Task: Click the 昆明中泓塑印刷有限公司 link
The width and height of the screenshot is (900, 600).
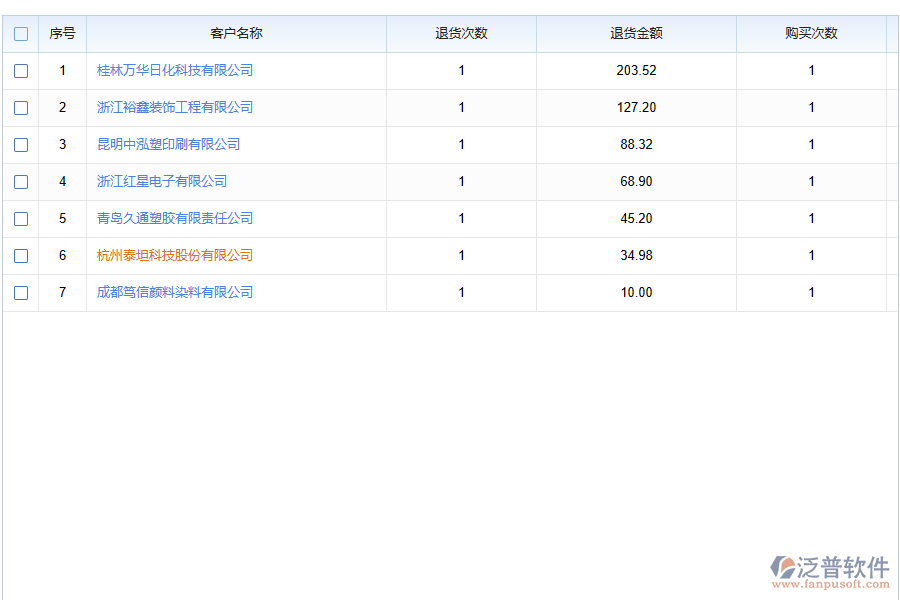Action: point(167,144)
